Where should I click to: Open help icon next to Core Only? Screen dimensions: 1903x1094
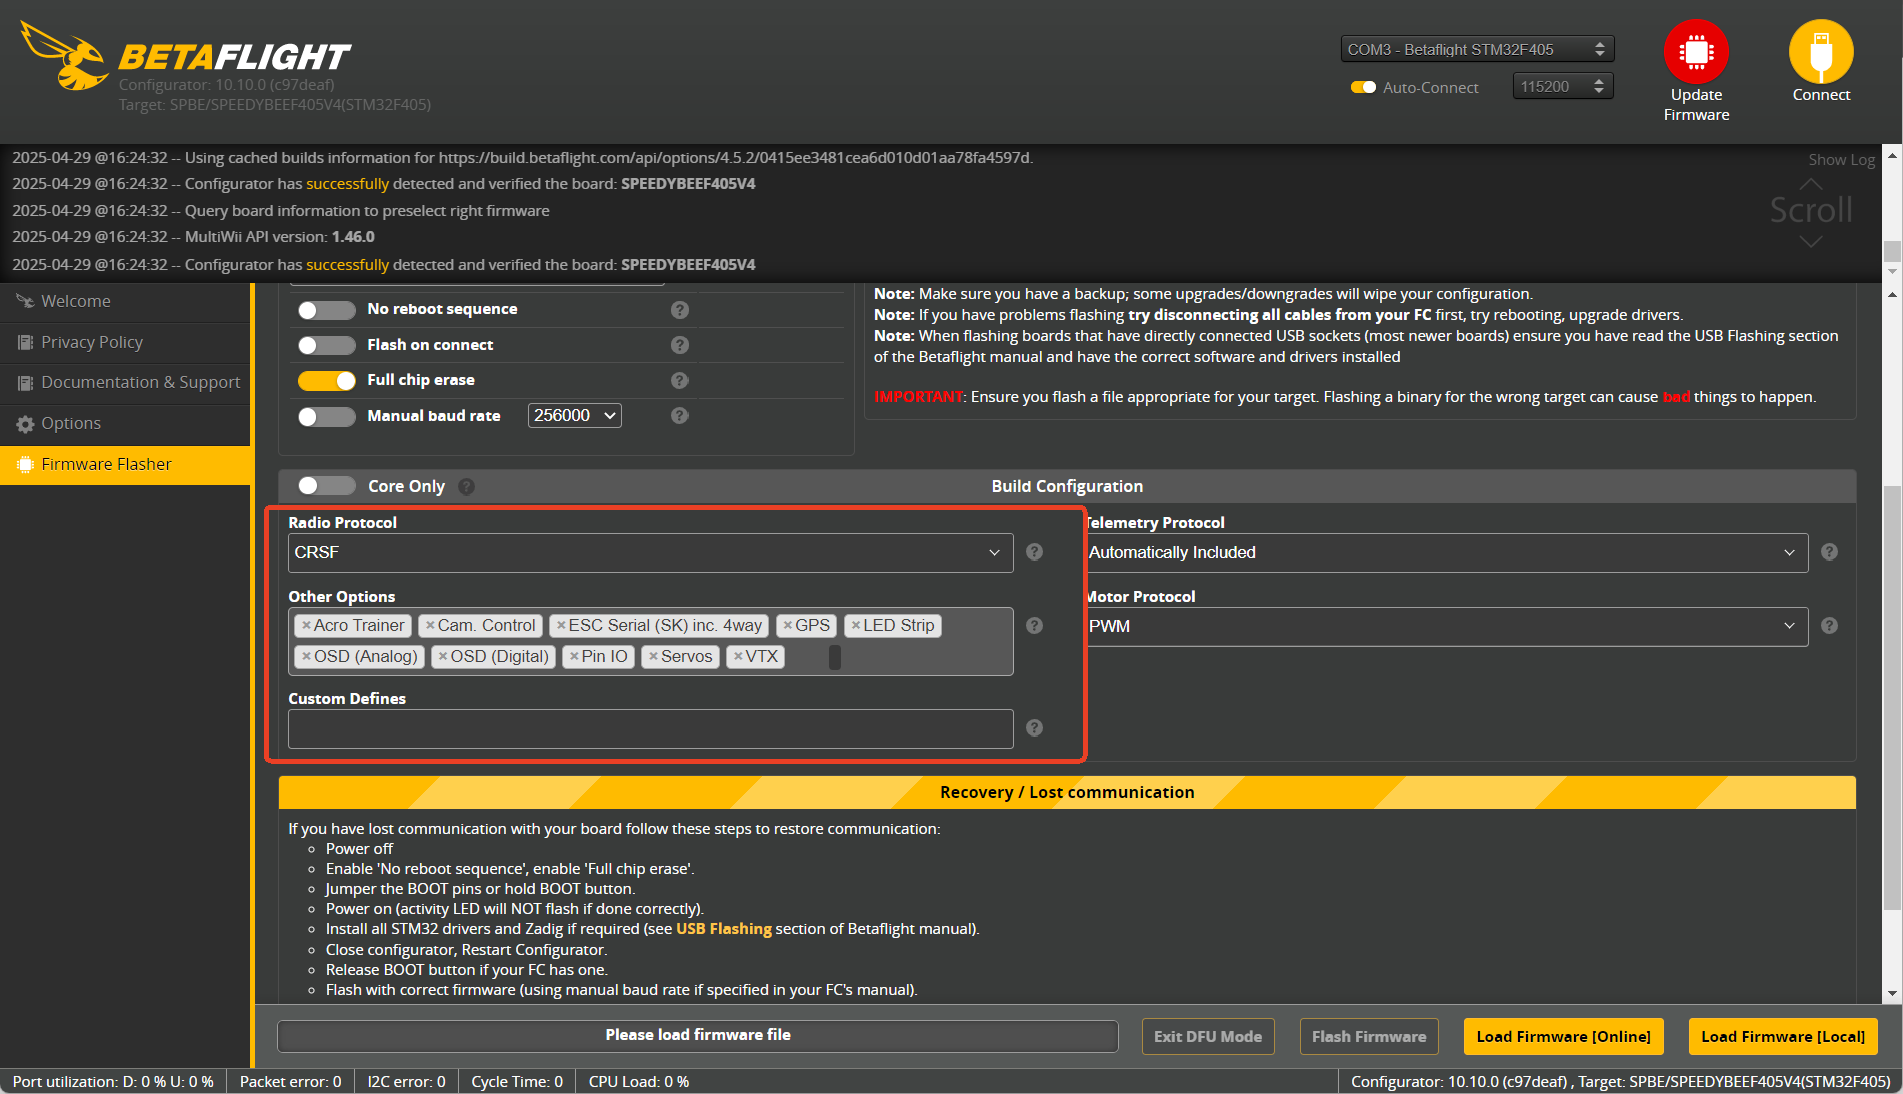[x=467, y=486]
